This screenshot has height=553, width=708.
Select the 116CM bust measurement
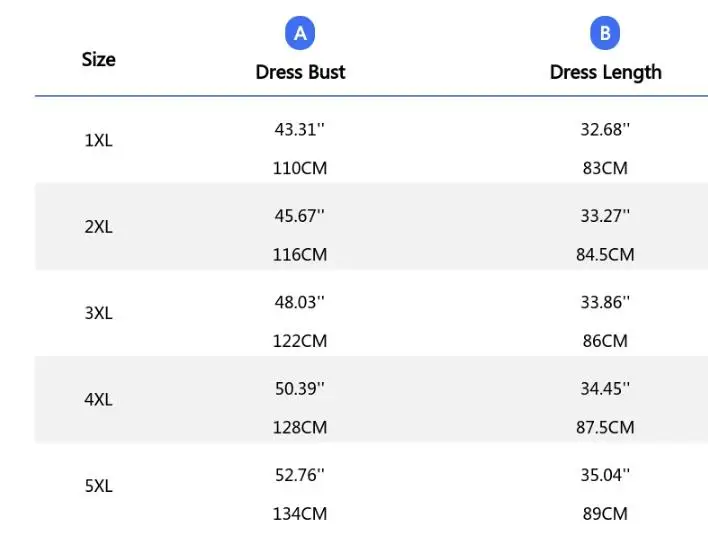click(x=300, y=255)
